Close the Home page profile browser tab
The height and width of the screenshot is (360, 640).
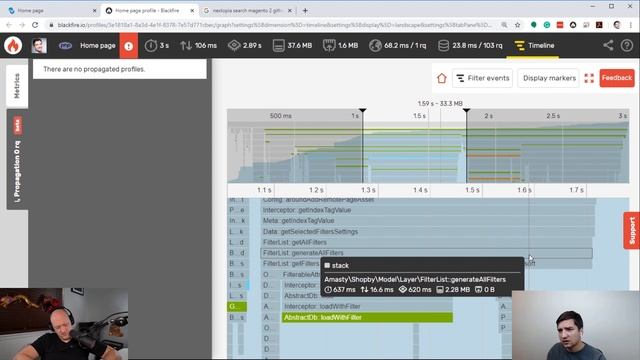pyautogui.click(x=192, y=11)
